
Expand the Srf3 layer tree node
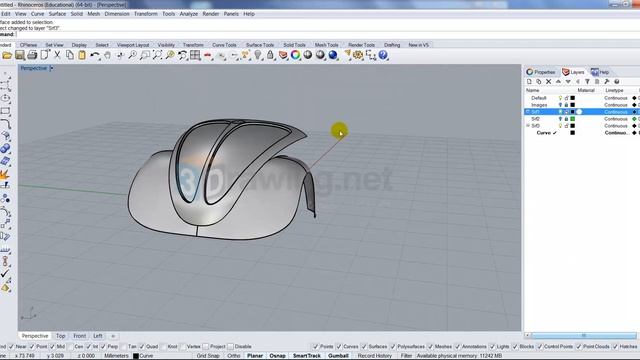528,126
